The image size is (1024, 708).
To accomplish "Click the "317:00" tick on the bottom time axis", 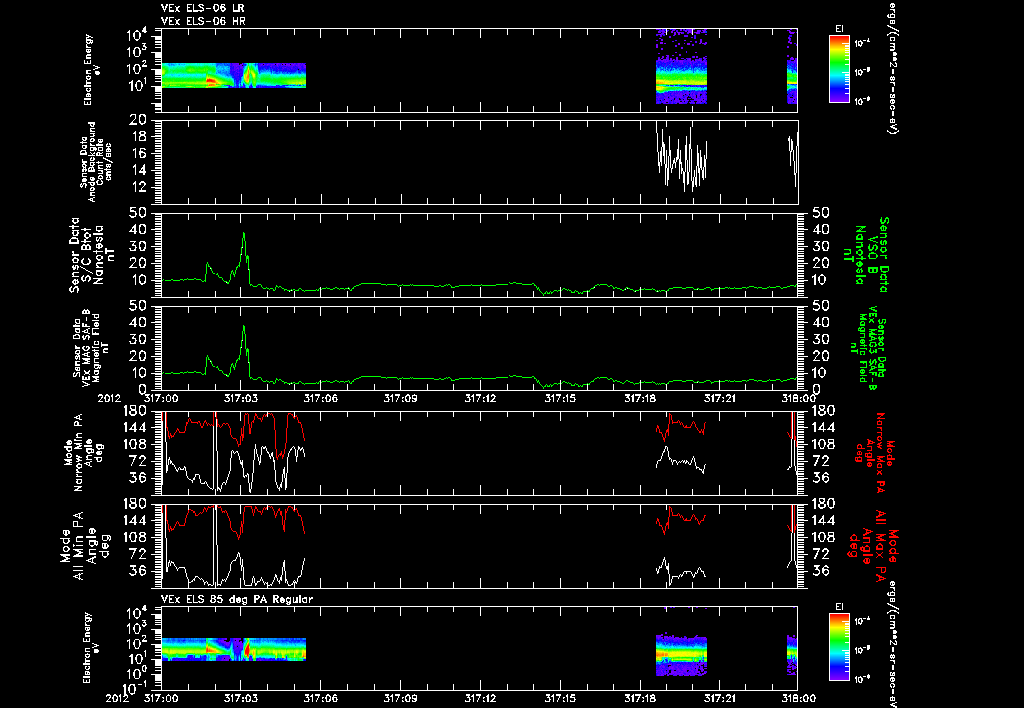I will click(161, 698).
